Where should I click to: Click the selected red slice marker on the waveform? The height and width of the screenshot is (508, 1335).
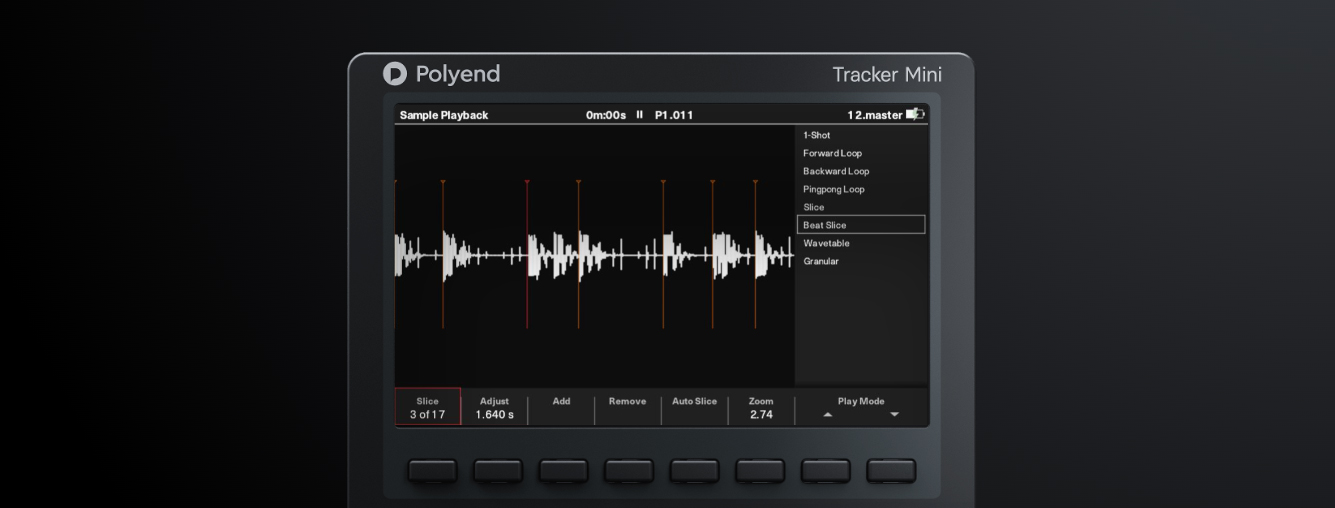(527, 254)
